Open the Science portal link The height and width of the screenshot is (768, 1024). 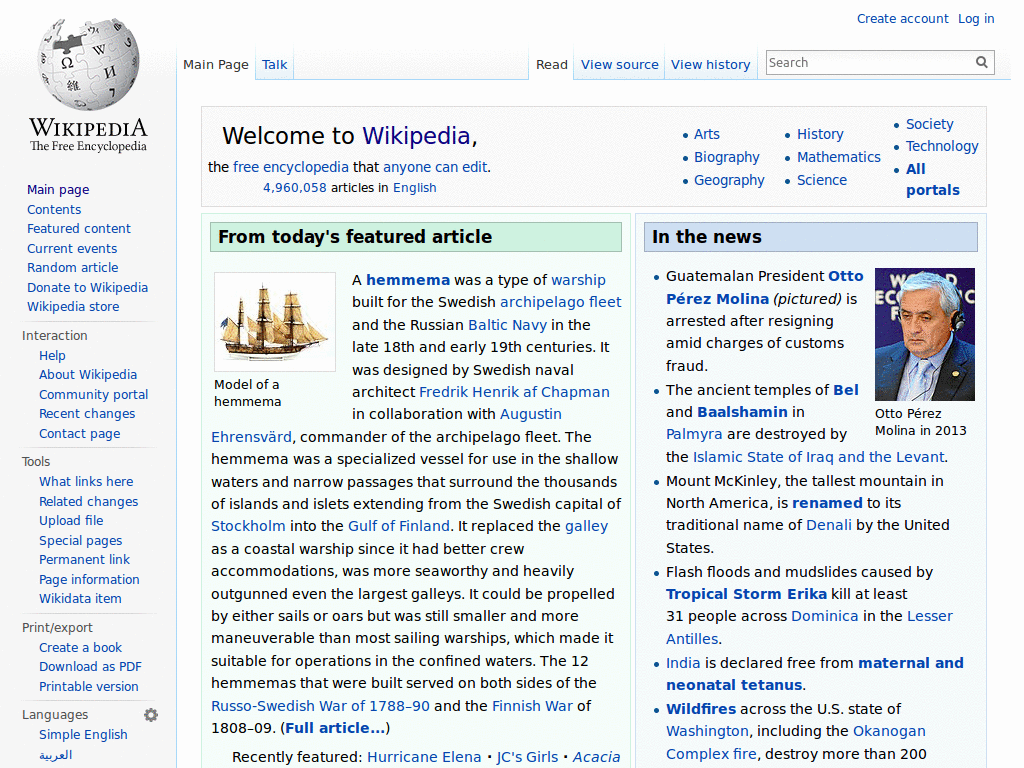(x=822, y=180)
